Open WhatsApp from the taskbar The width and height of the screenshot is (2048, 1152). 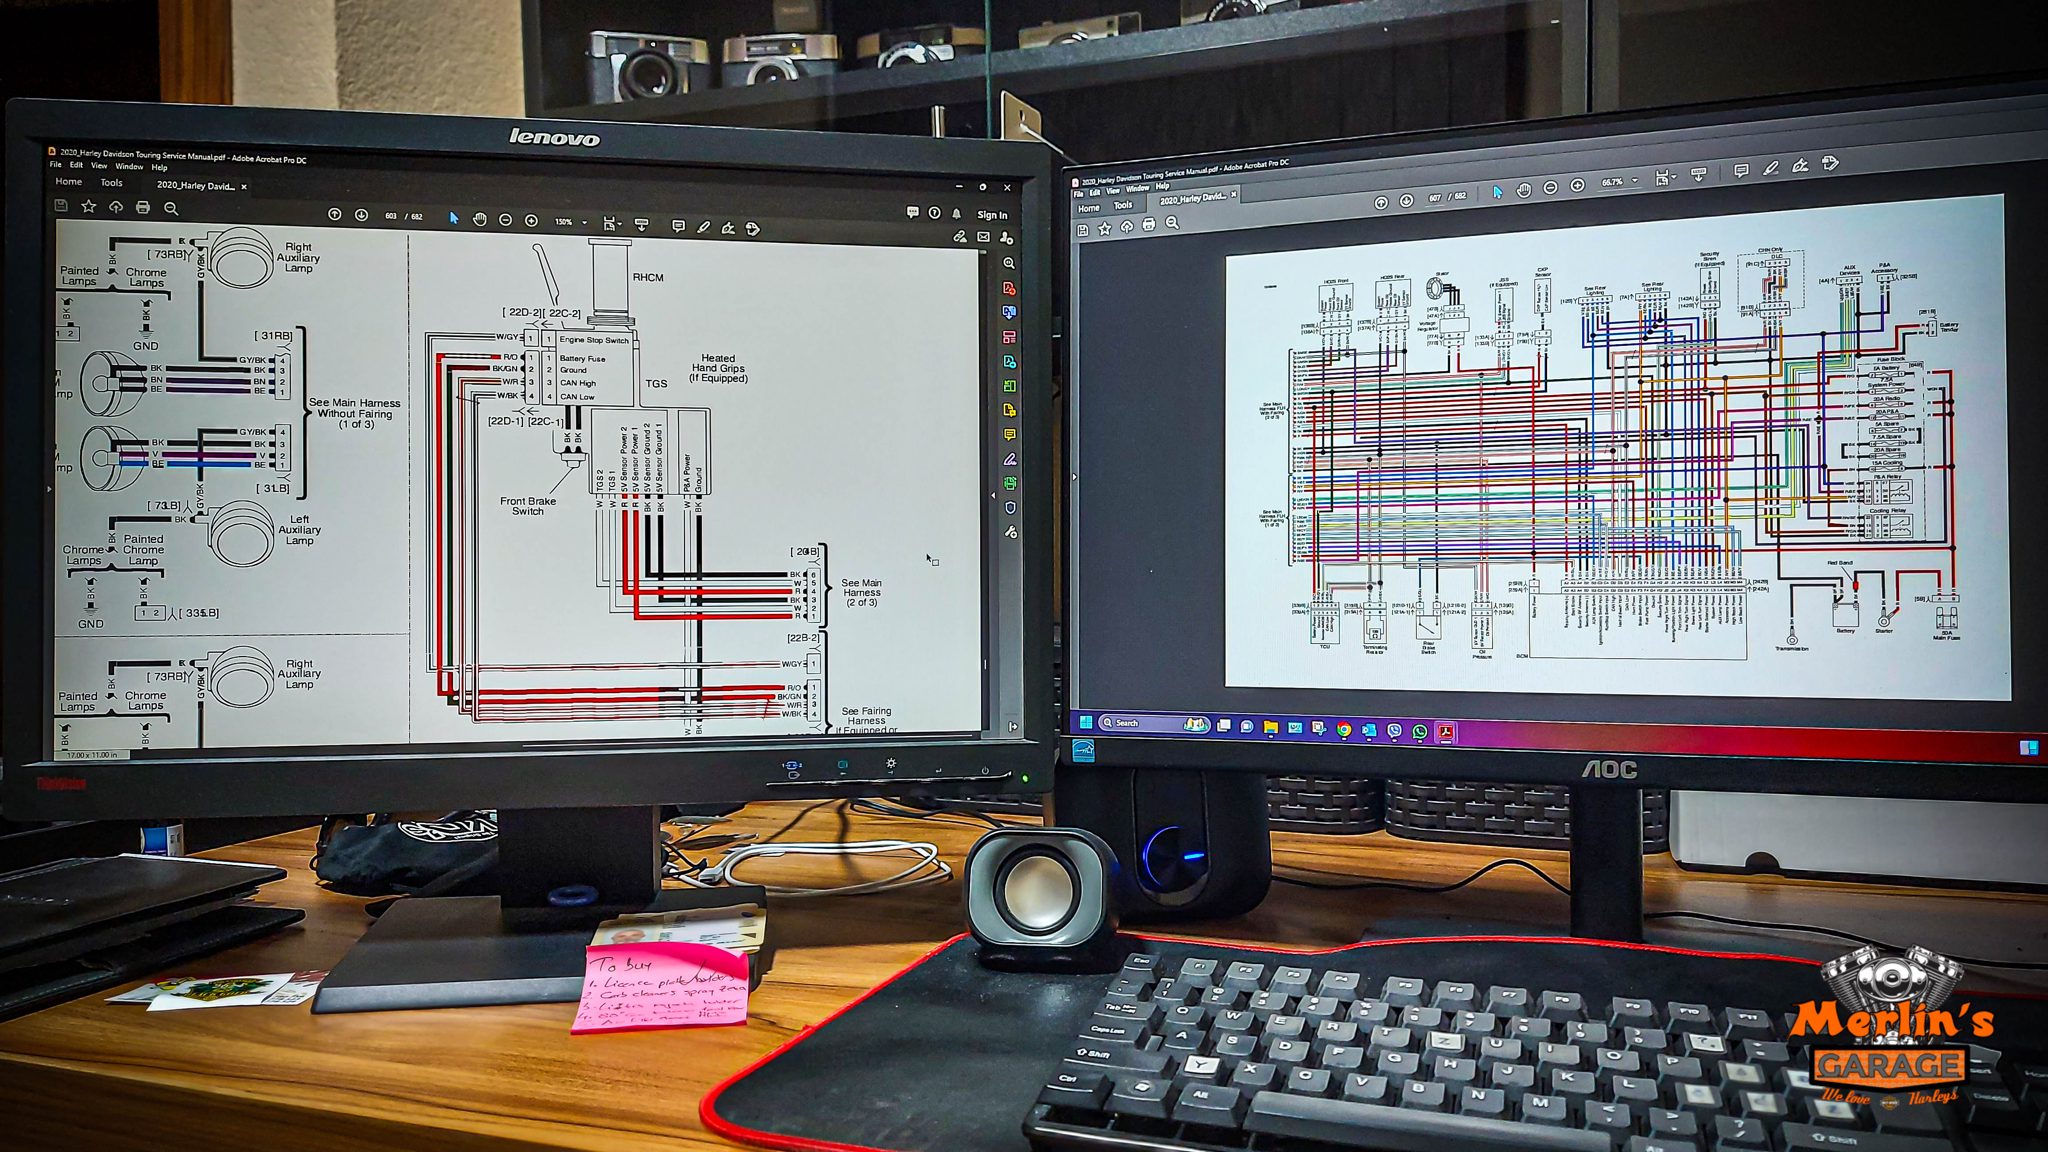(x=1420, y=732)
